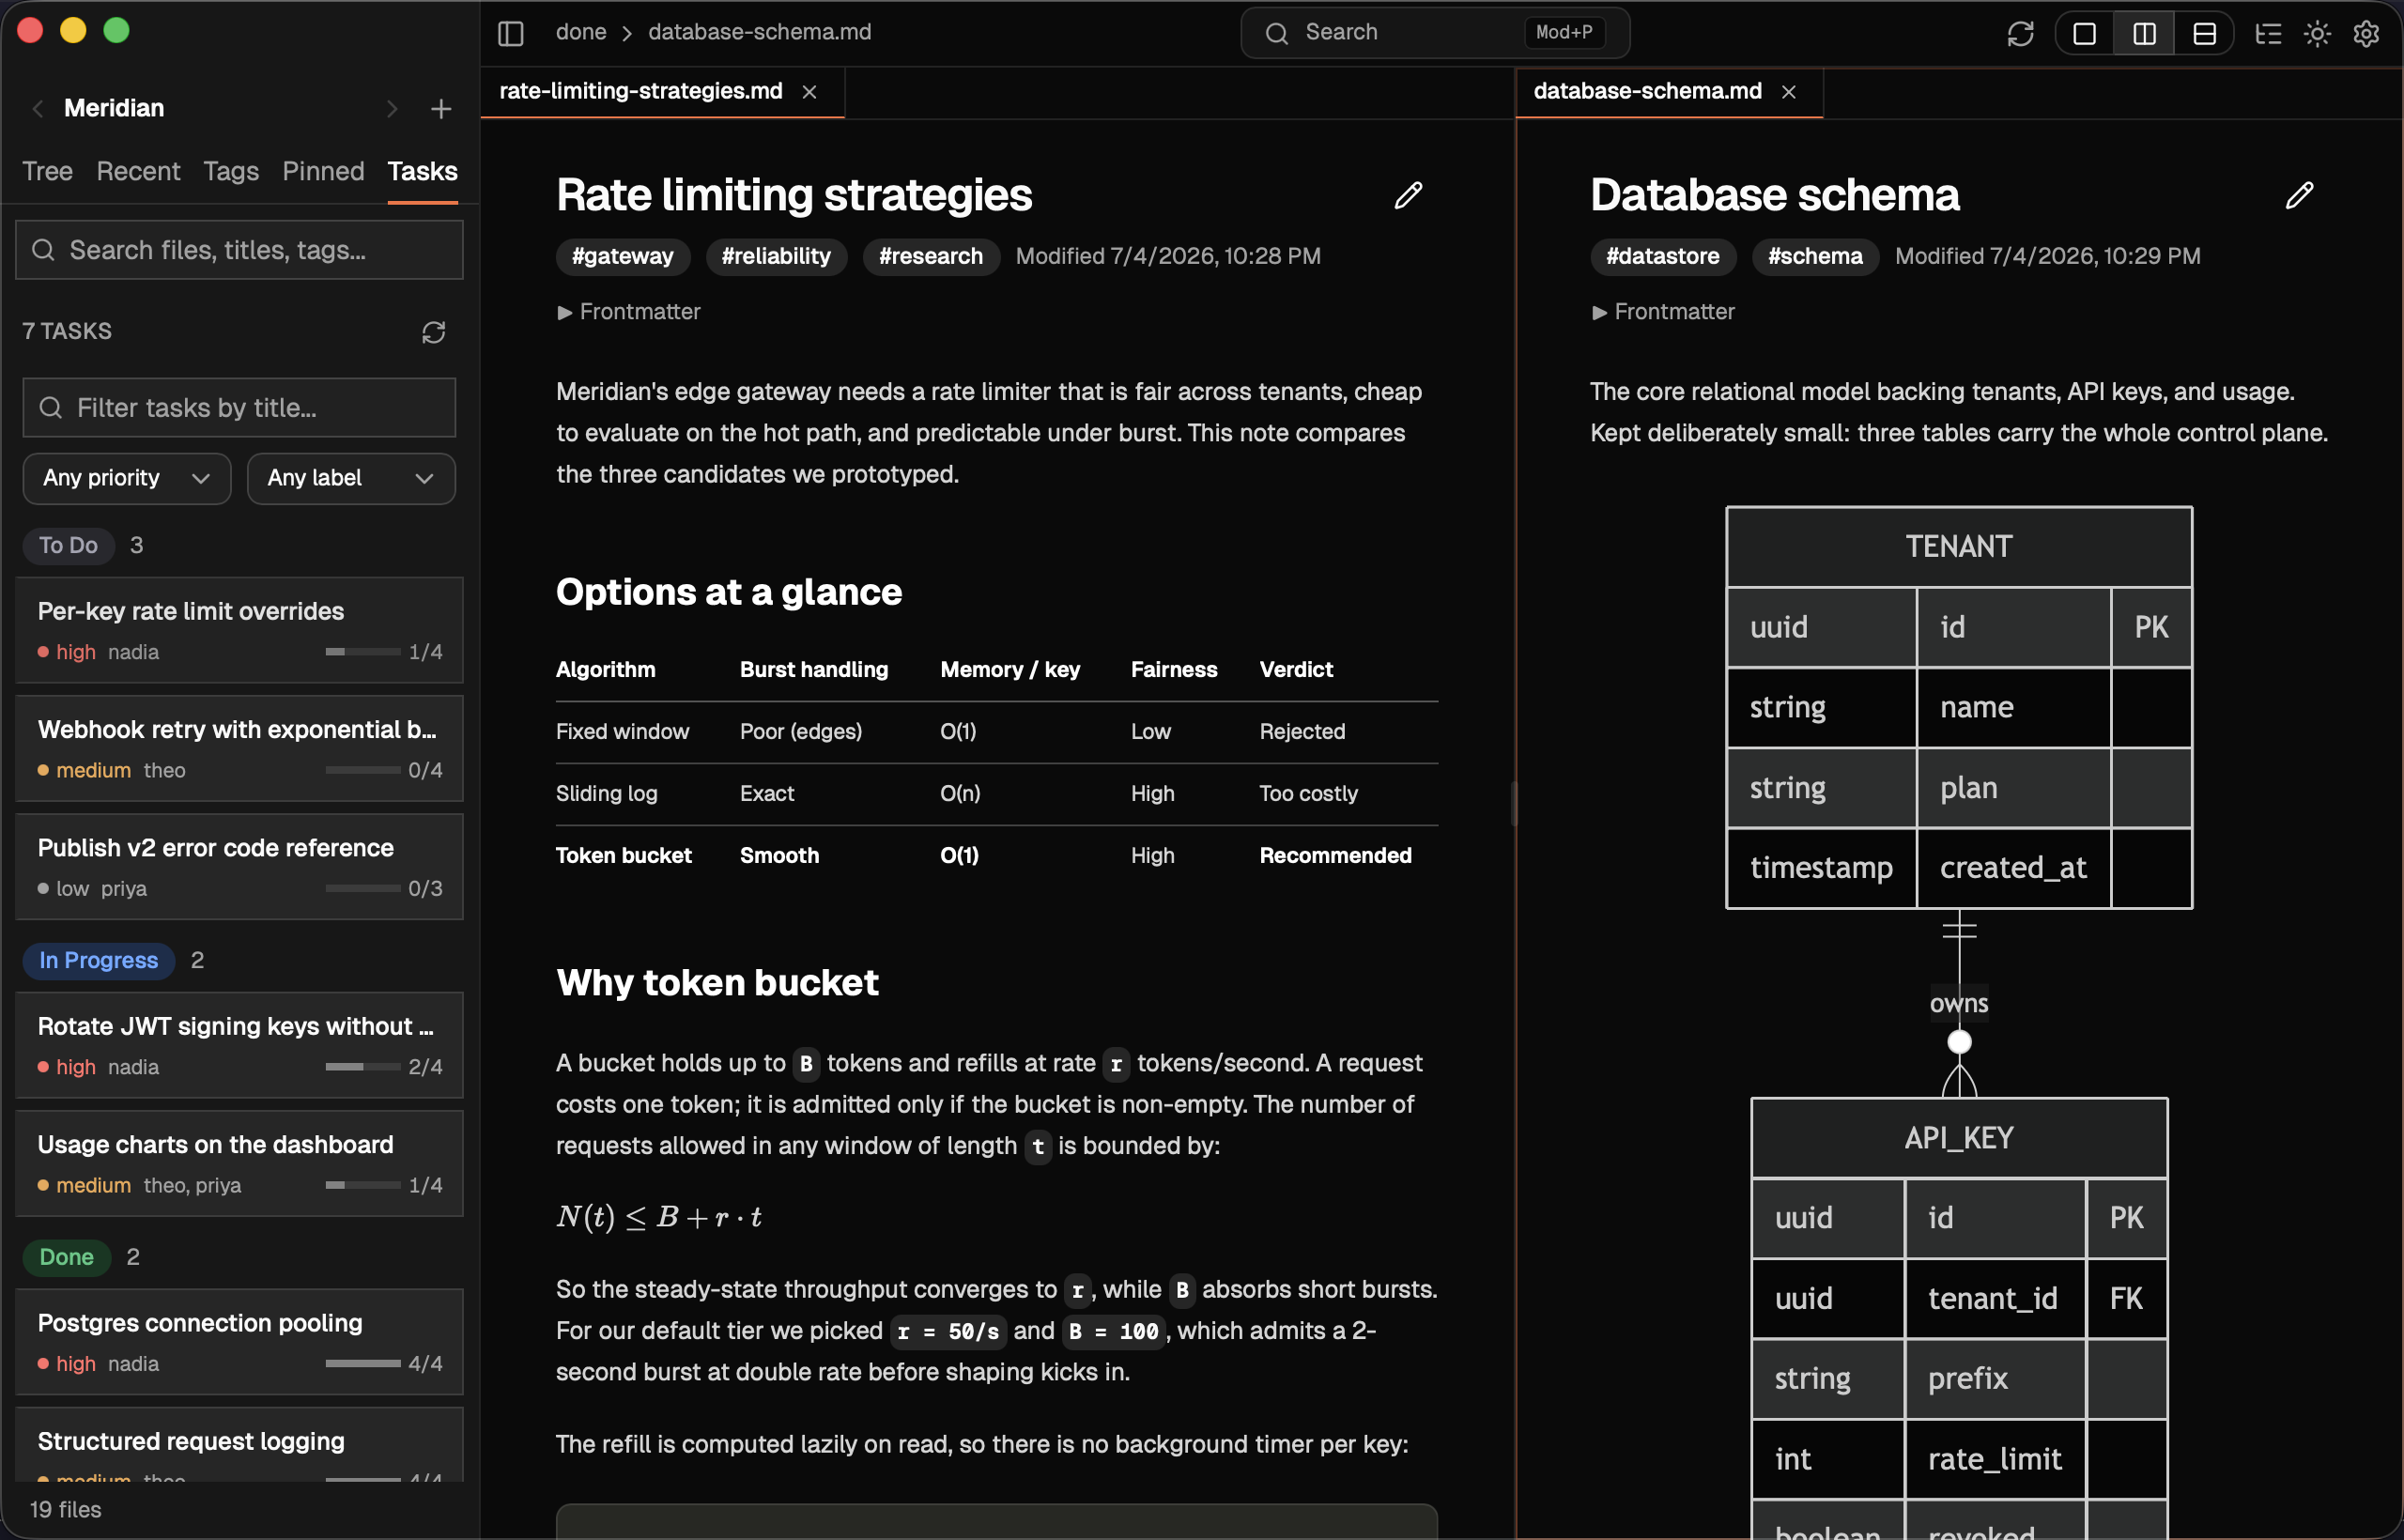Switch to single pane layout
This screenshot has width=2404, height=1540.
[x=2085, y=33]
